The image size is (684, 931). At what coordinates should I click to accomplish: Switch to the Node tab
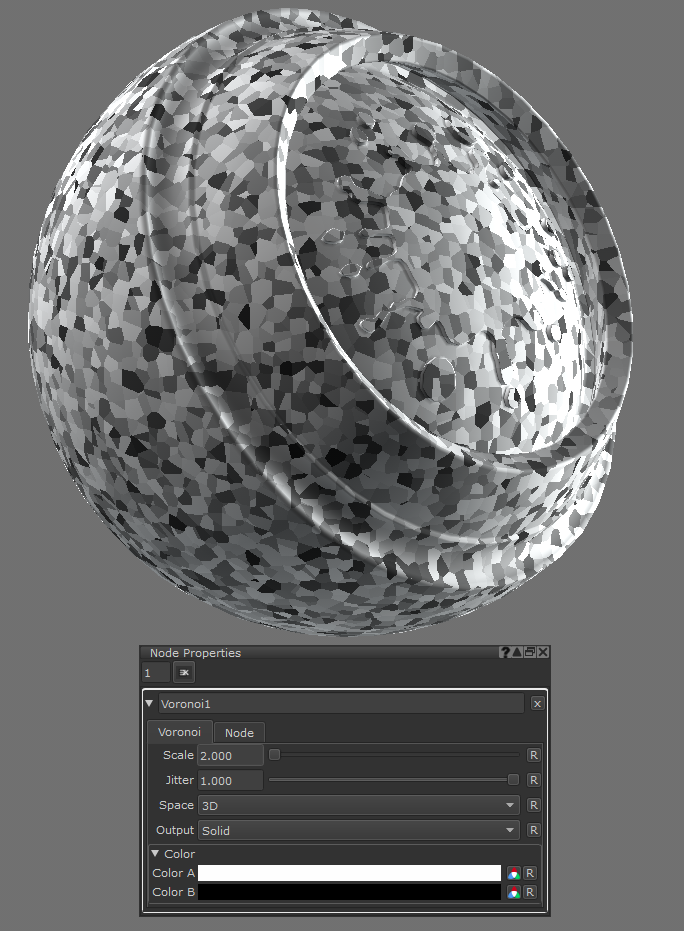pos(239,733)
